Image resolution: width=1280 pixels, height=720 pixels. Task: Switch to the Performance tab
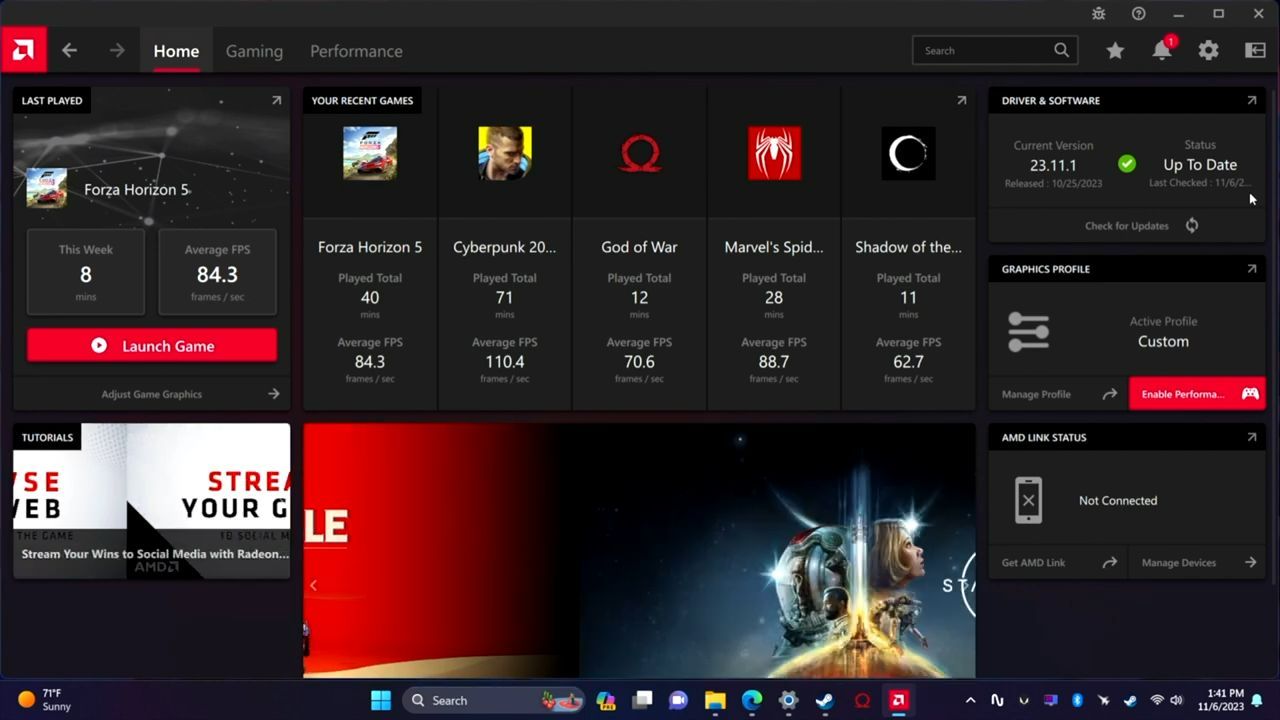(x=356, y=51)
